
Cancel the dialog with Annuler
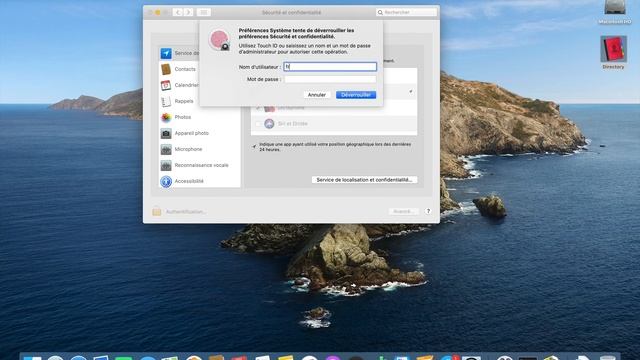point(316,95)
